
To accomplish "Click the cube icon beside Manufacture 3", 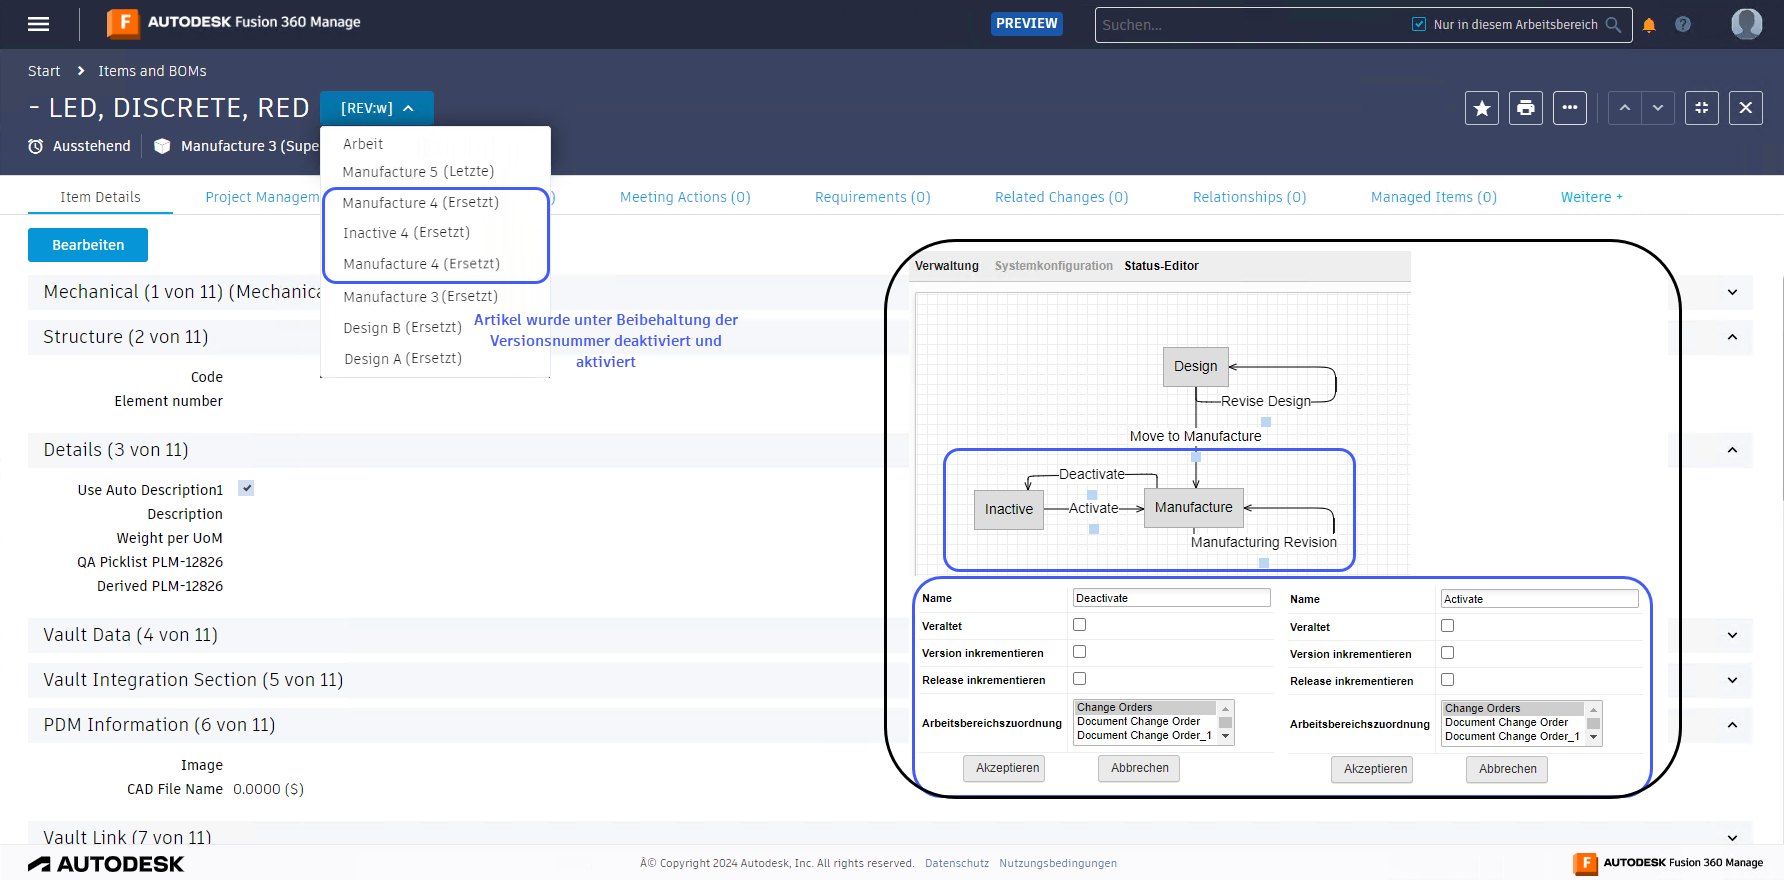I will click(x=162, y=146).
